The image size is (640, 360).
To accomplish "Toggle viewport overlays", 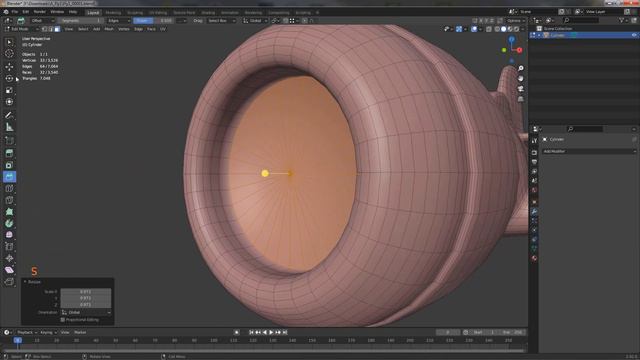I will (x=474, y=29).
